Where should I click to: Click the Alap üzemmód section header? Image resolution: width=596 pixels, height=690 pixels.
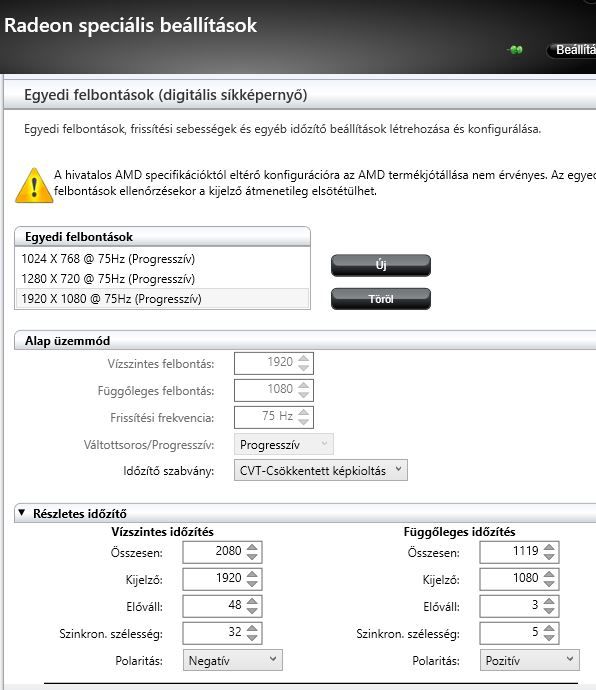[x=305, y=340]
